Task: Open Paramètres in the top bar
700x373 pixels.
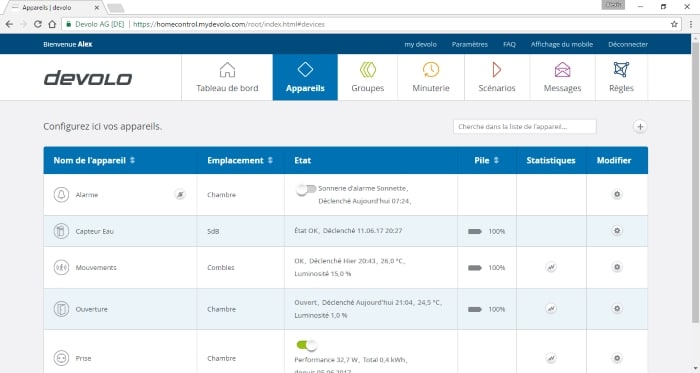Action: tap(470, 44)
